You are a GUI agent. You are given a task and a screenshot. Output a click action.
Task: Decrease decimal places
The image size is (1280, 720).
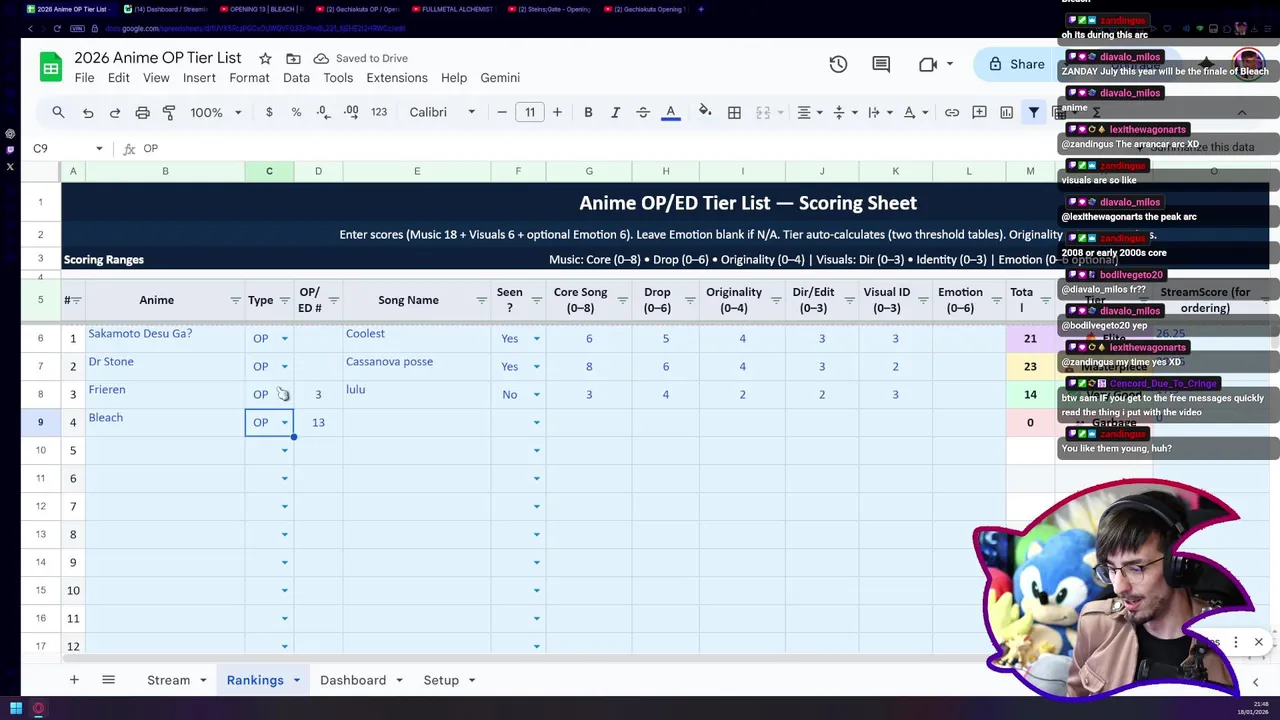click(x=323, y=112)
